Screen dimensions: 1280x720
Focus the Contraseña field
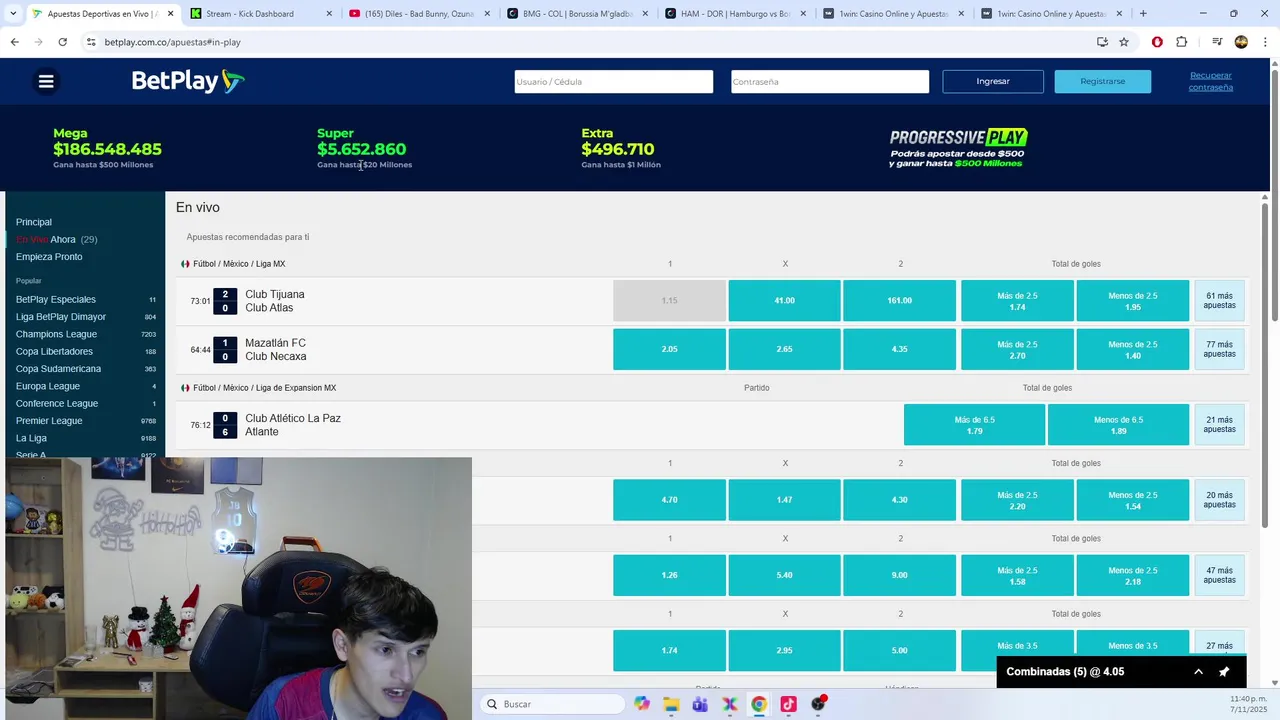830,82
